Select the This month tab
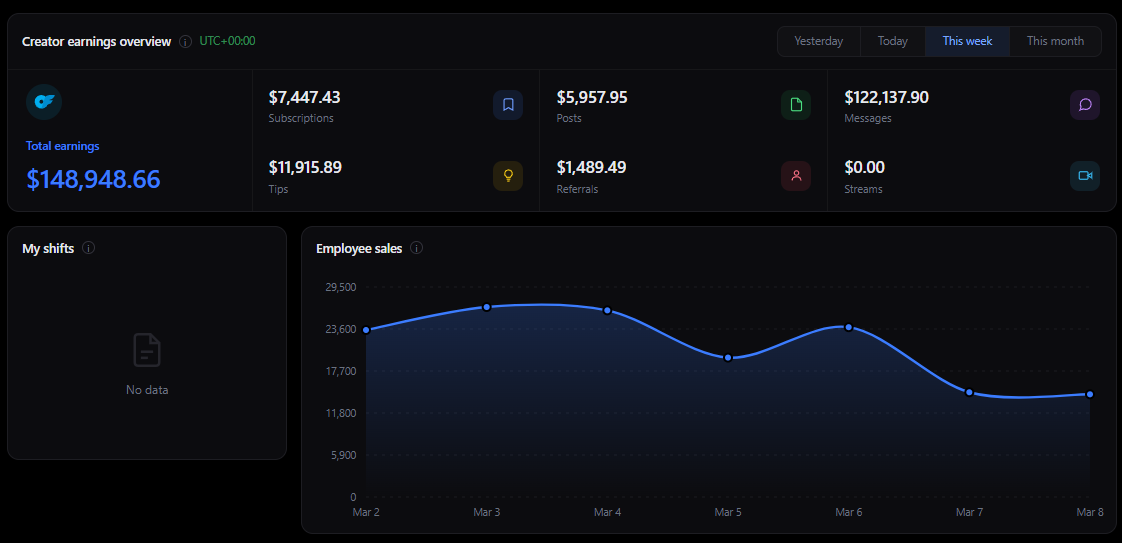Viewport: 1122px width, 543px height. click(x=1055, y=41)
